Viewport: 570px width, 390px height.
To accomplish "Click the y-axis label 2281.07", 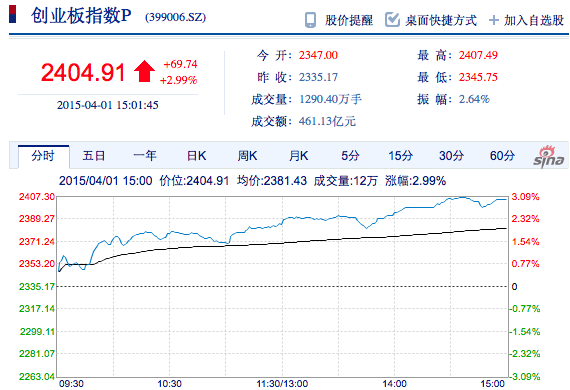I will point(37,354).
